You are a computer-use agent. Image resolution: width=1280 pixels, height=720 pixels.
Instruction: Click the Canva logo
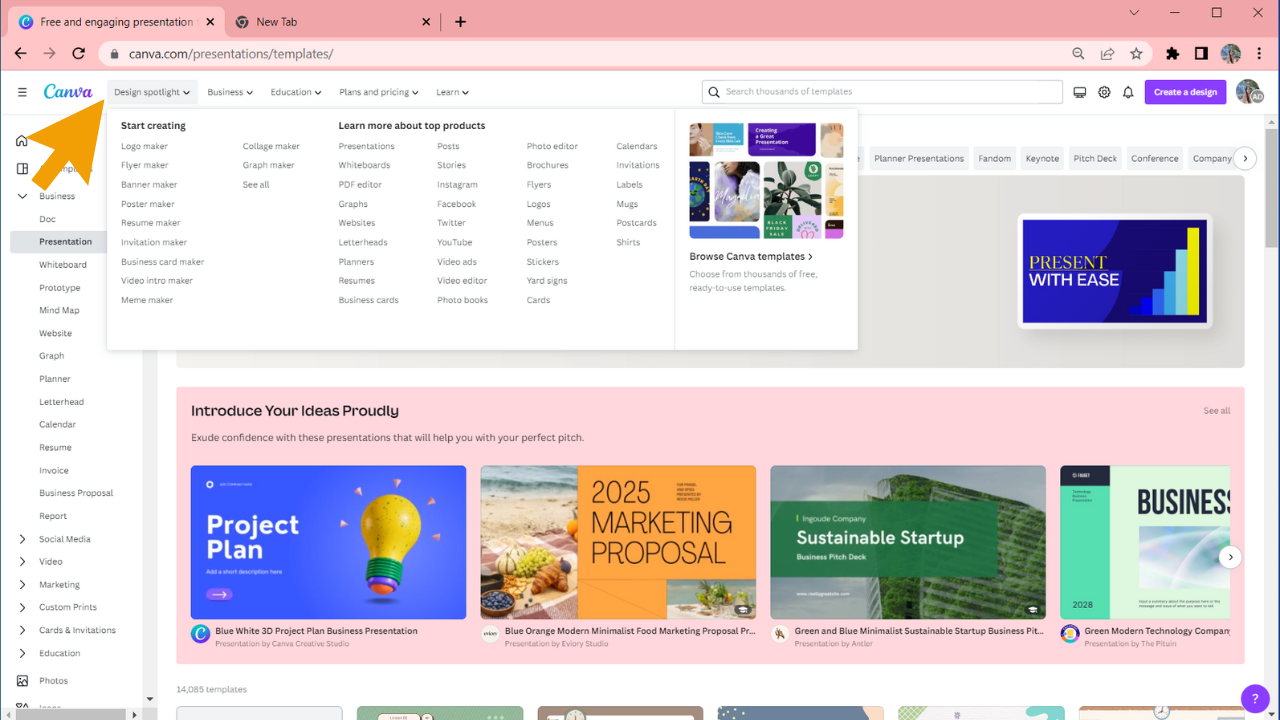click(x=68, y=92)
